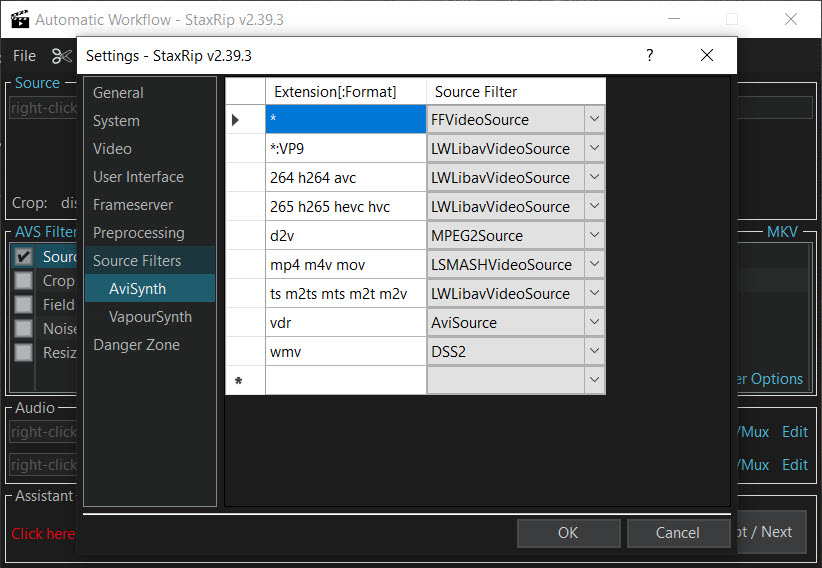The width and height of the screenshot is (822, 568).
Task: Click the StaxRip clapperboard app icon
Action: (20, 19)
